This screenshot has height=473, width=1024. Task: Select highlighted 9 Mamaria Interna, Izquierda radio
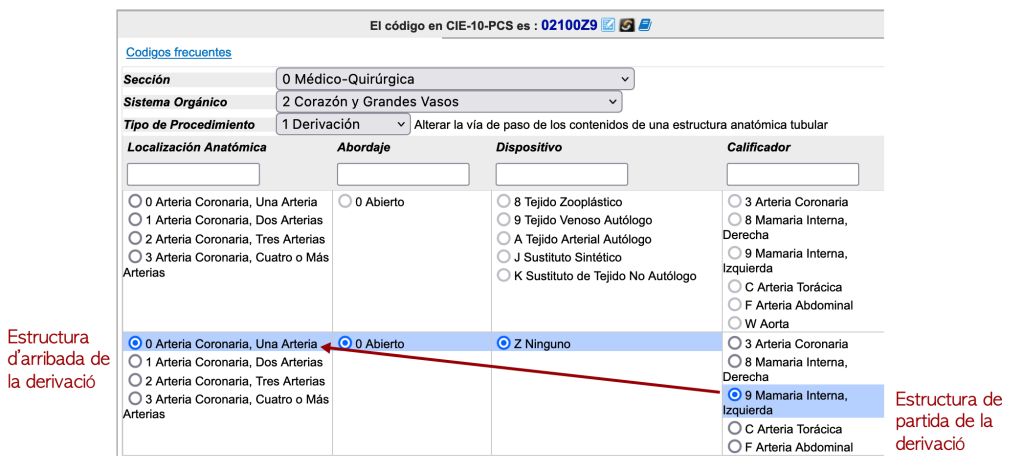736,396
